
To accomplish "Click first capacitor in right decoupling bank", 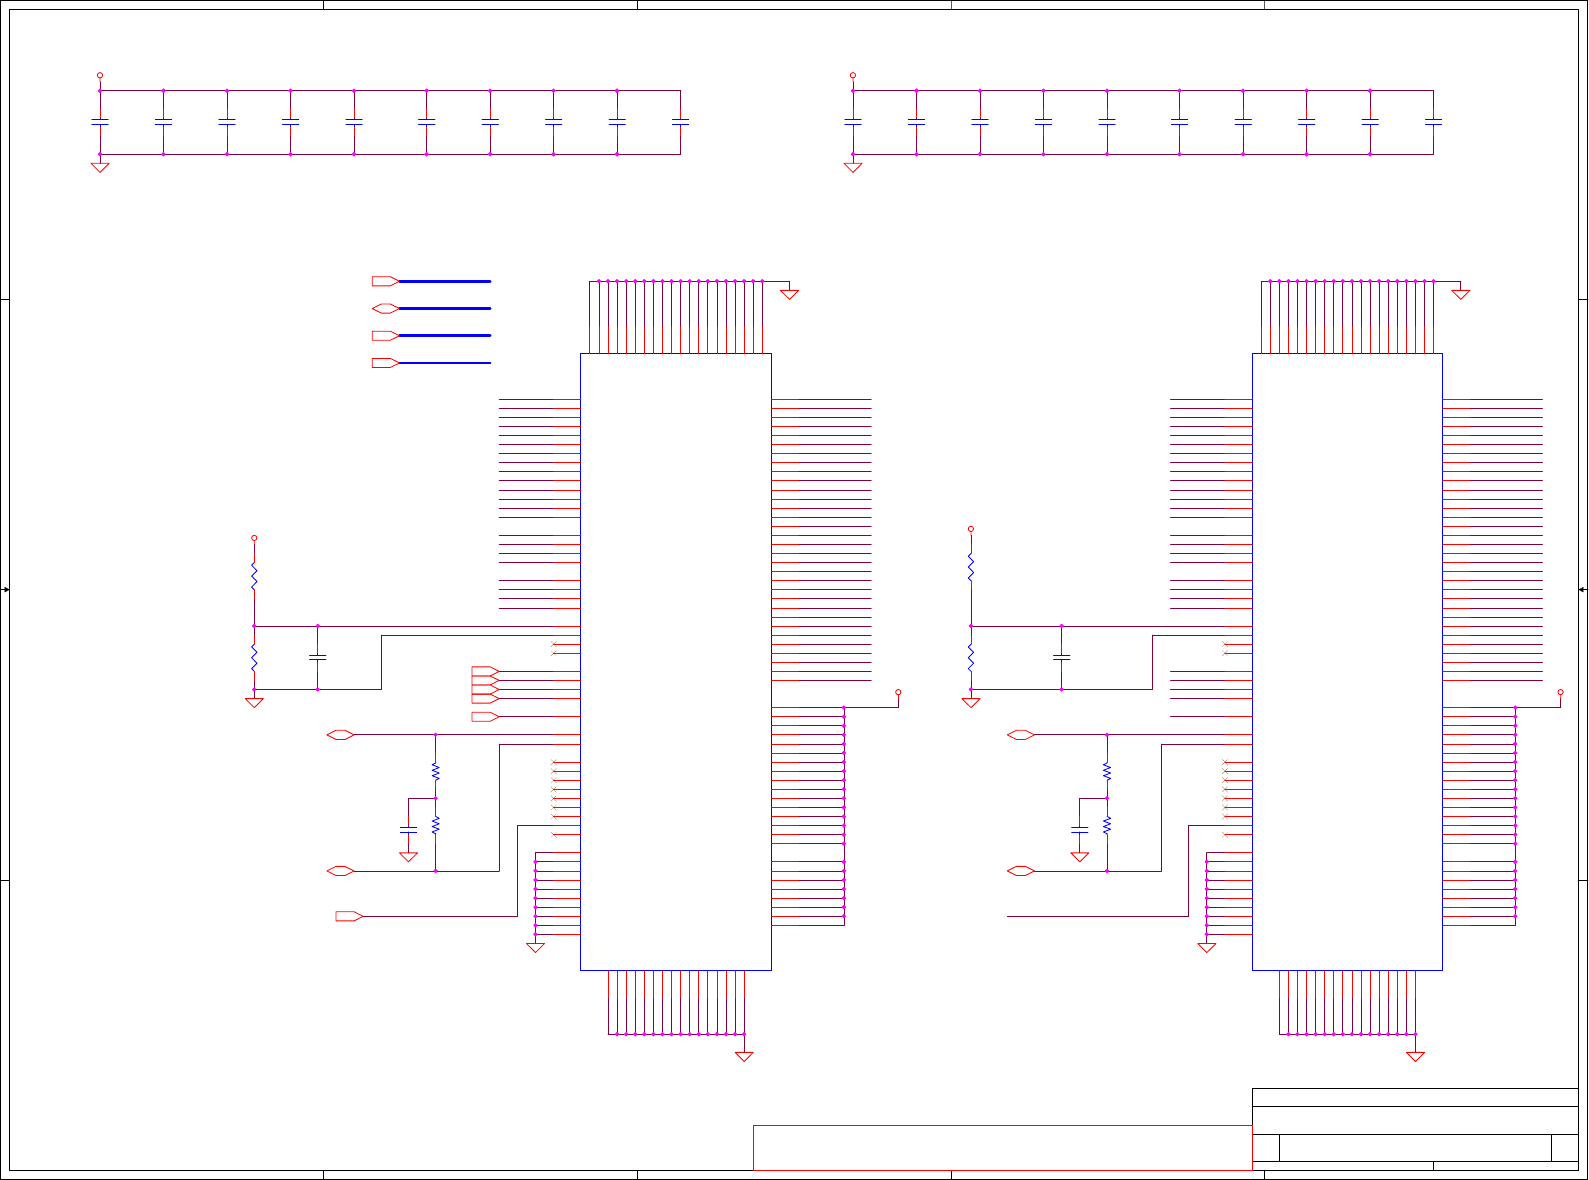I will click(x=853, y=122).
